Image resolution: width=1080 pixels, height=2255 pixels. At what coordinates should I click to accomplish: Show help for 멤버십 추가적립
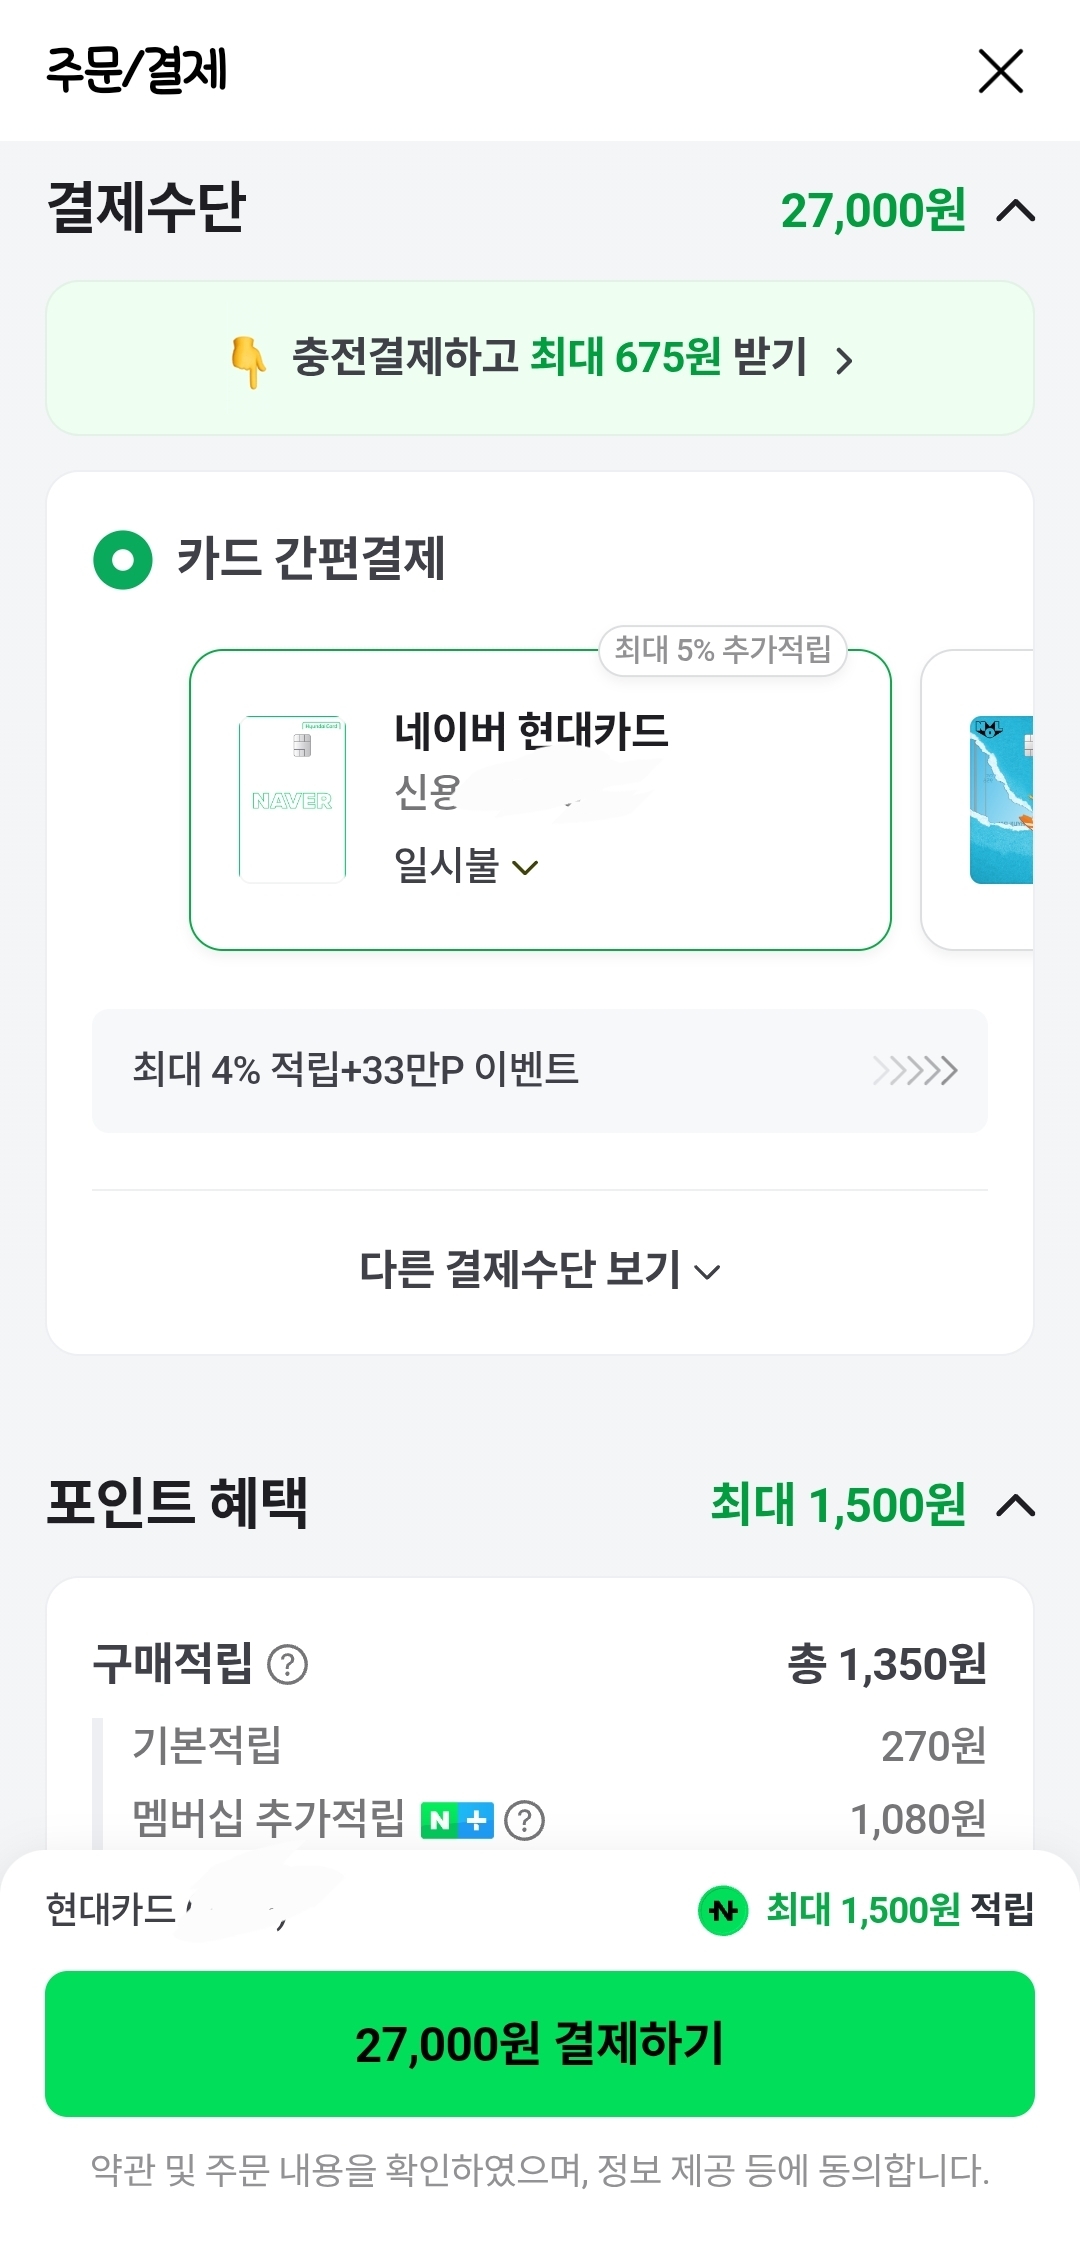[525, 1821]
